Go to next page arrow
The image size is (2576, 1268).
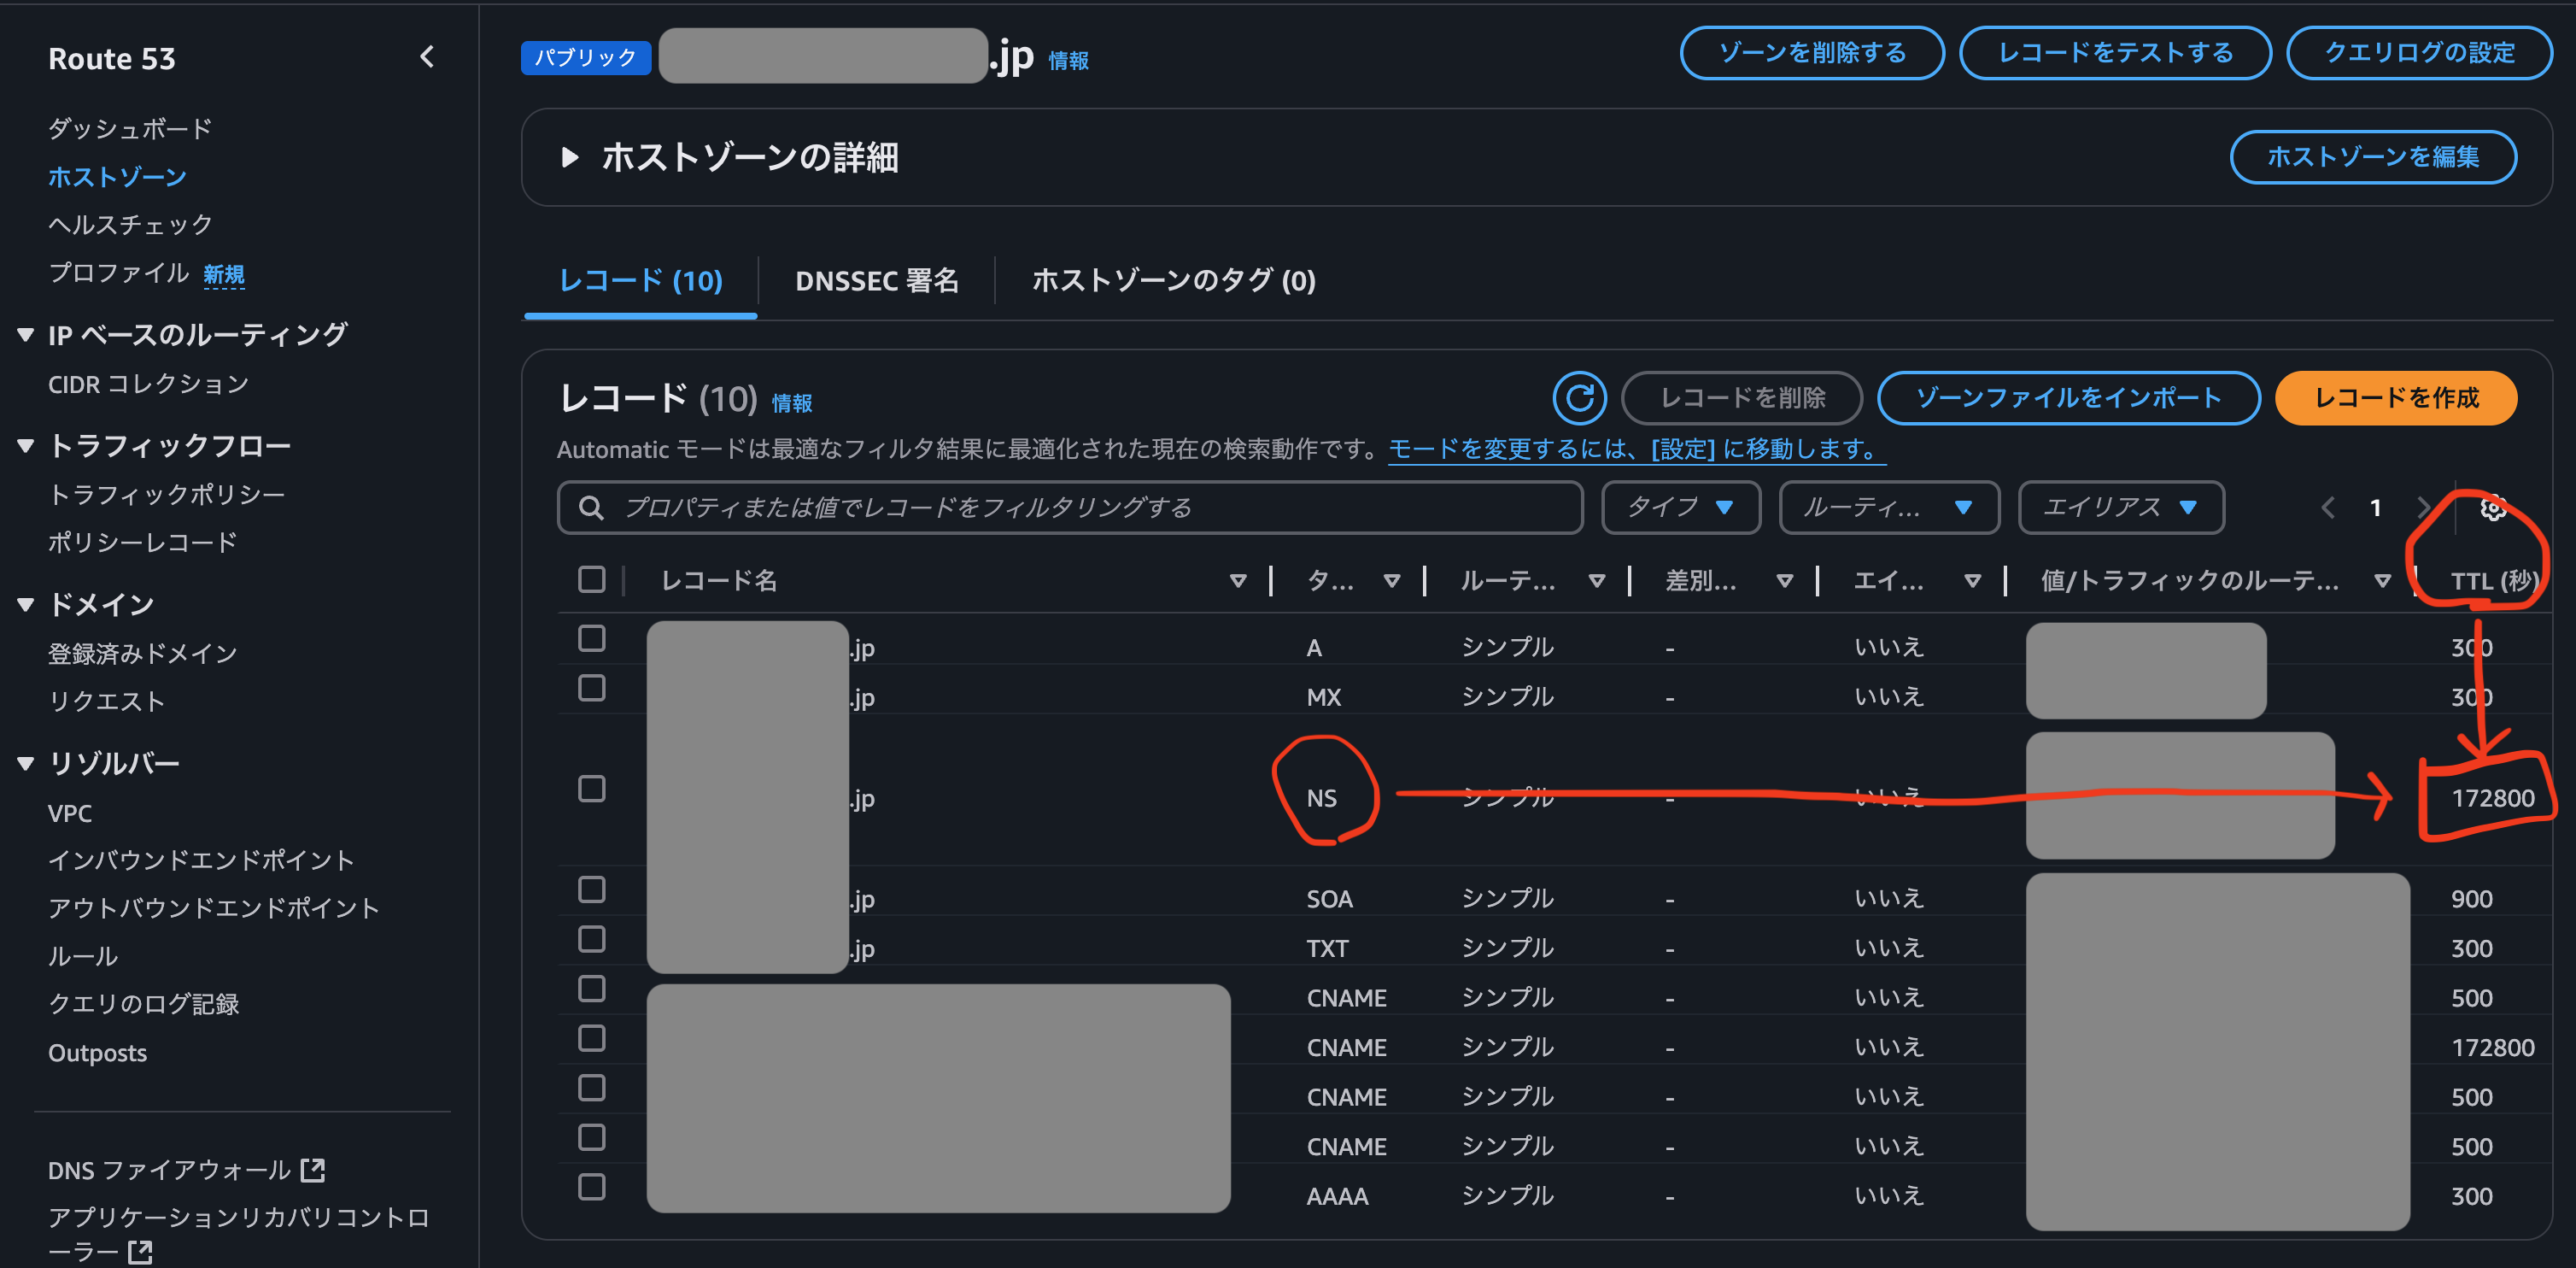pos(2423,508)
